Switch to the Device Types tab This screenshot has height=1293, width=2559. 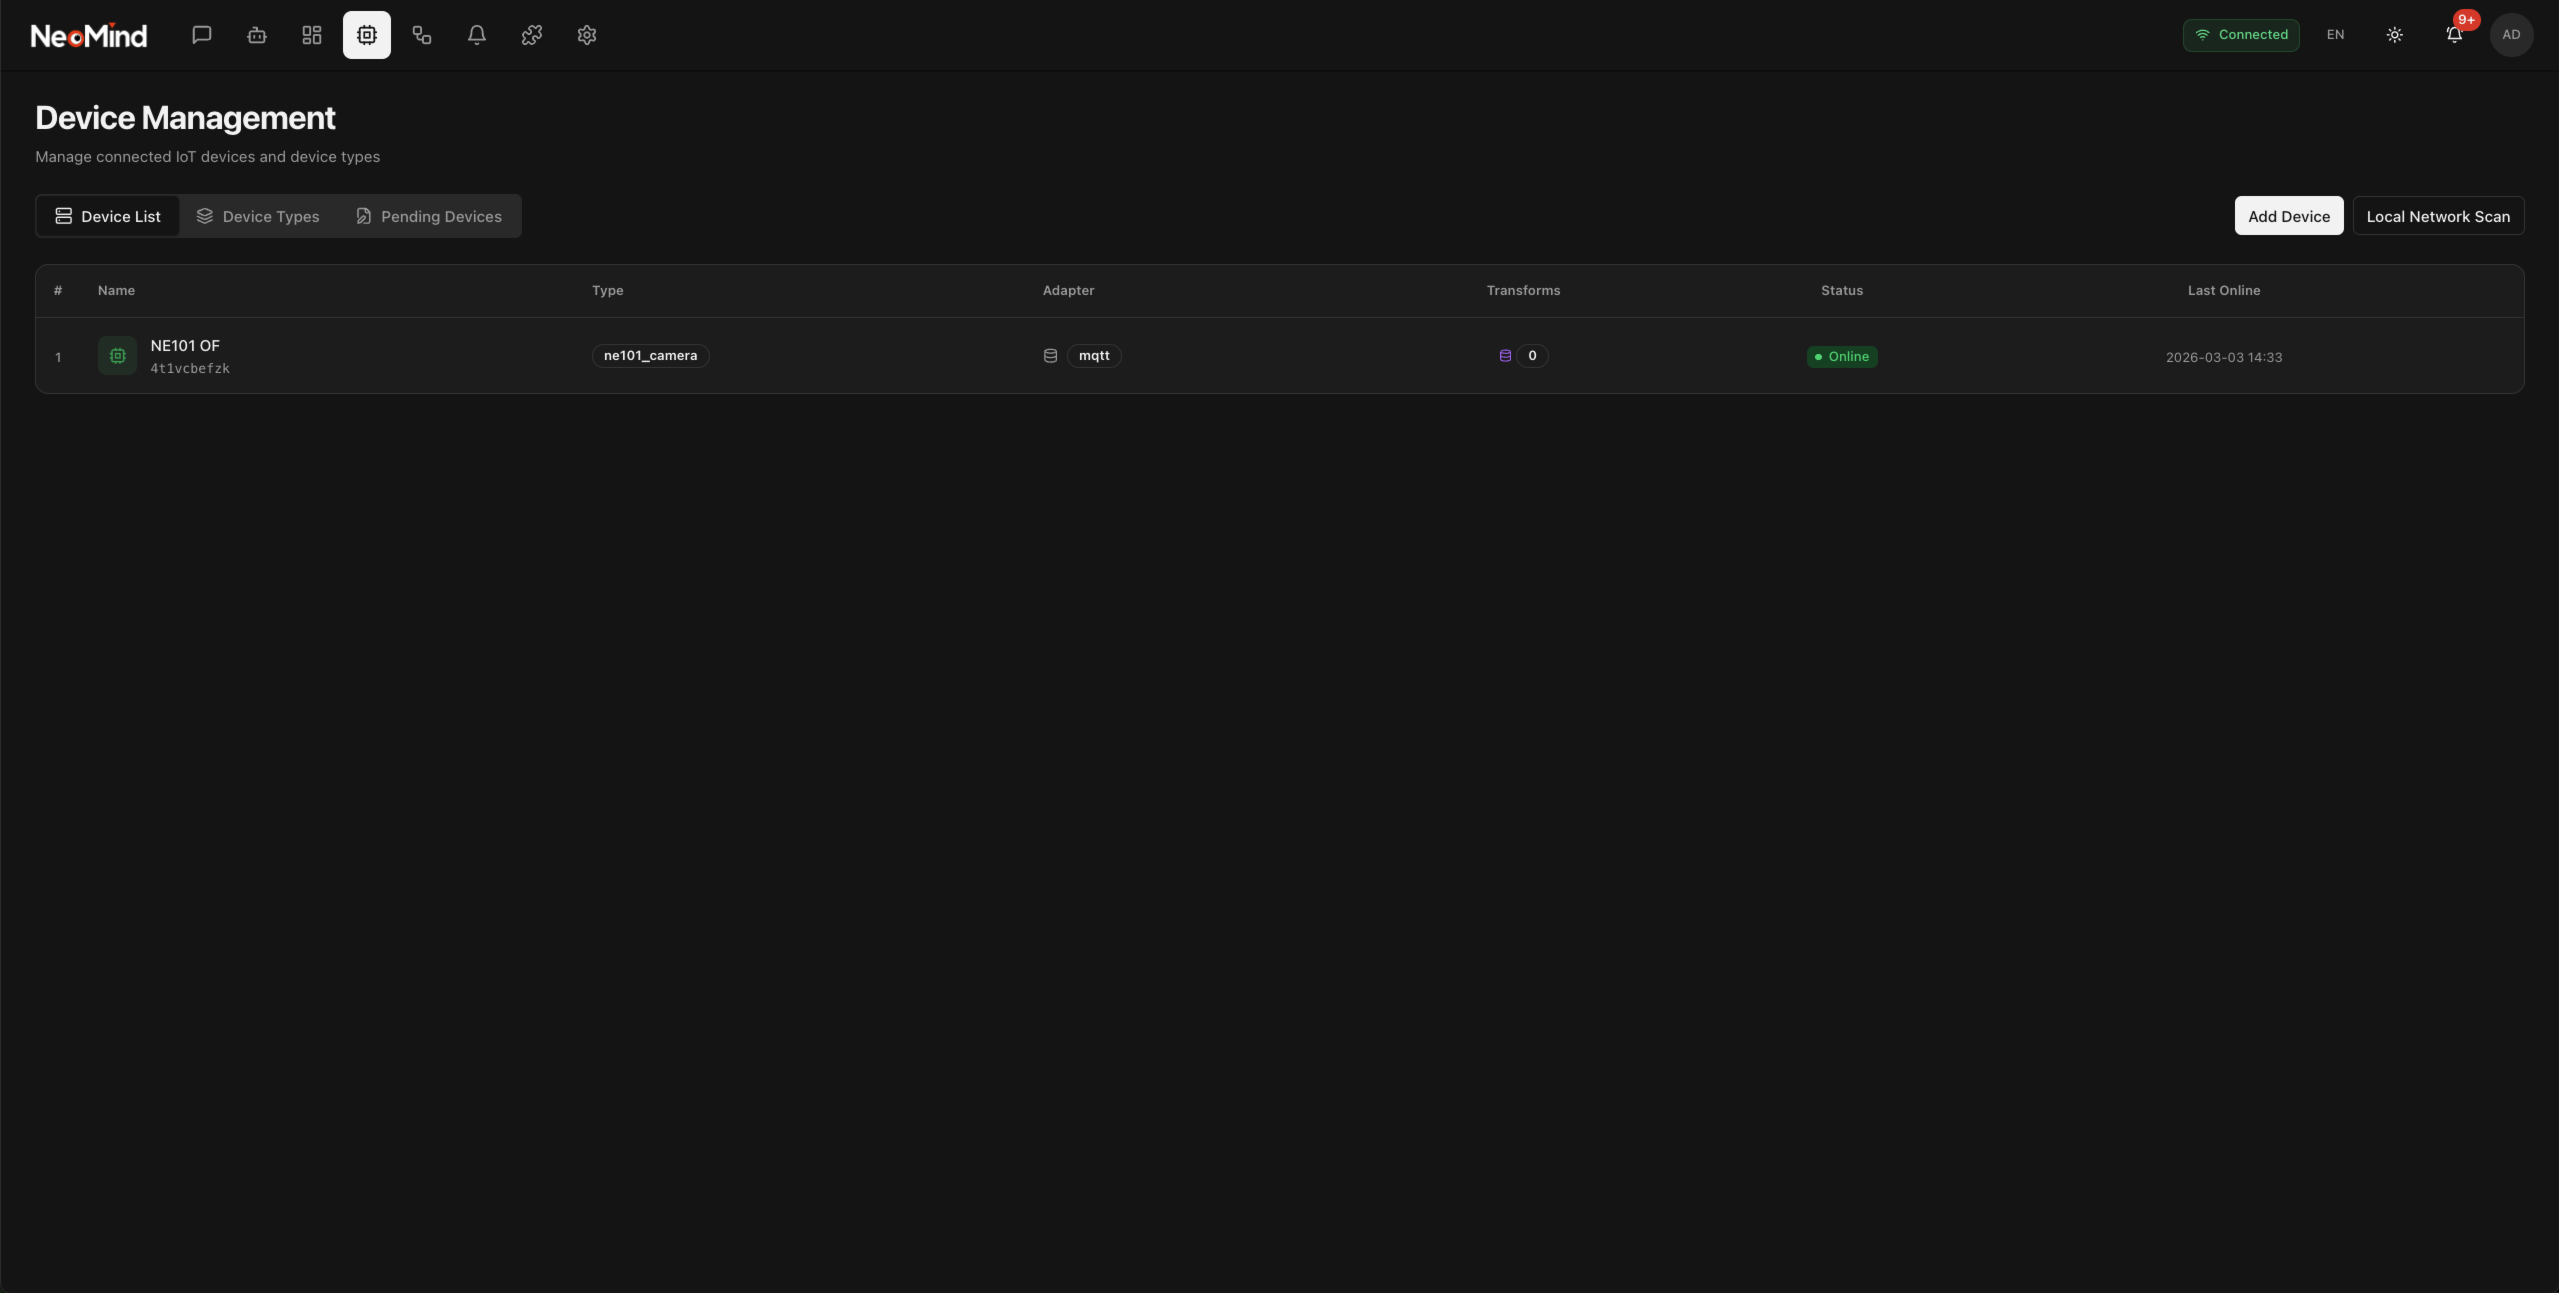pyautogui.click(x=258, y=216)
